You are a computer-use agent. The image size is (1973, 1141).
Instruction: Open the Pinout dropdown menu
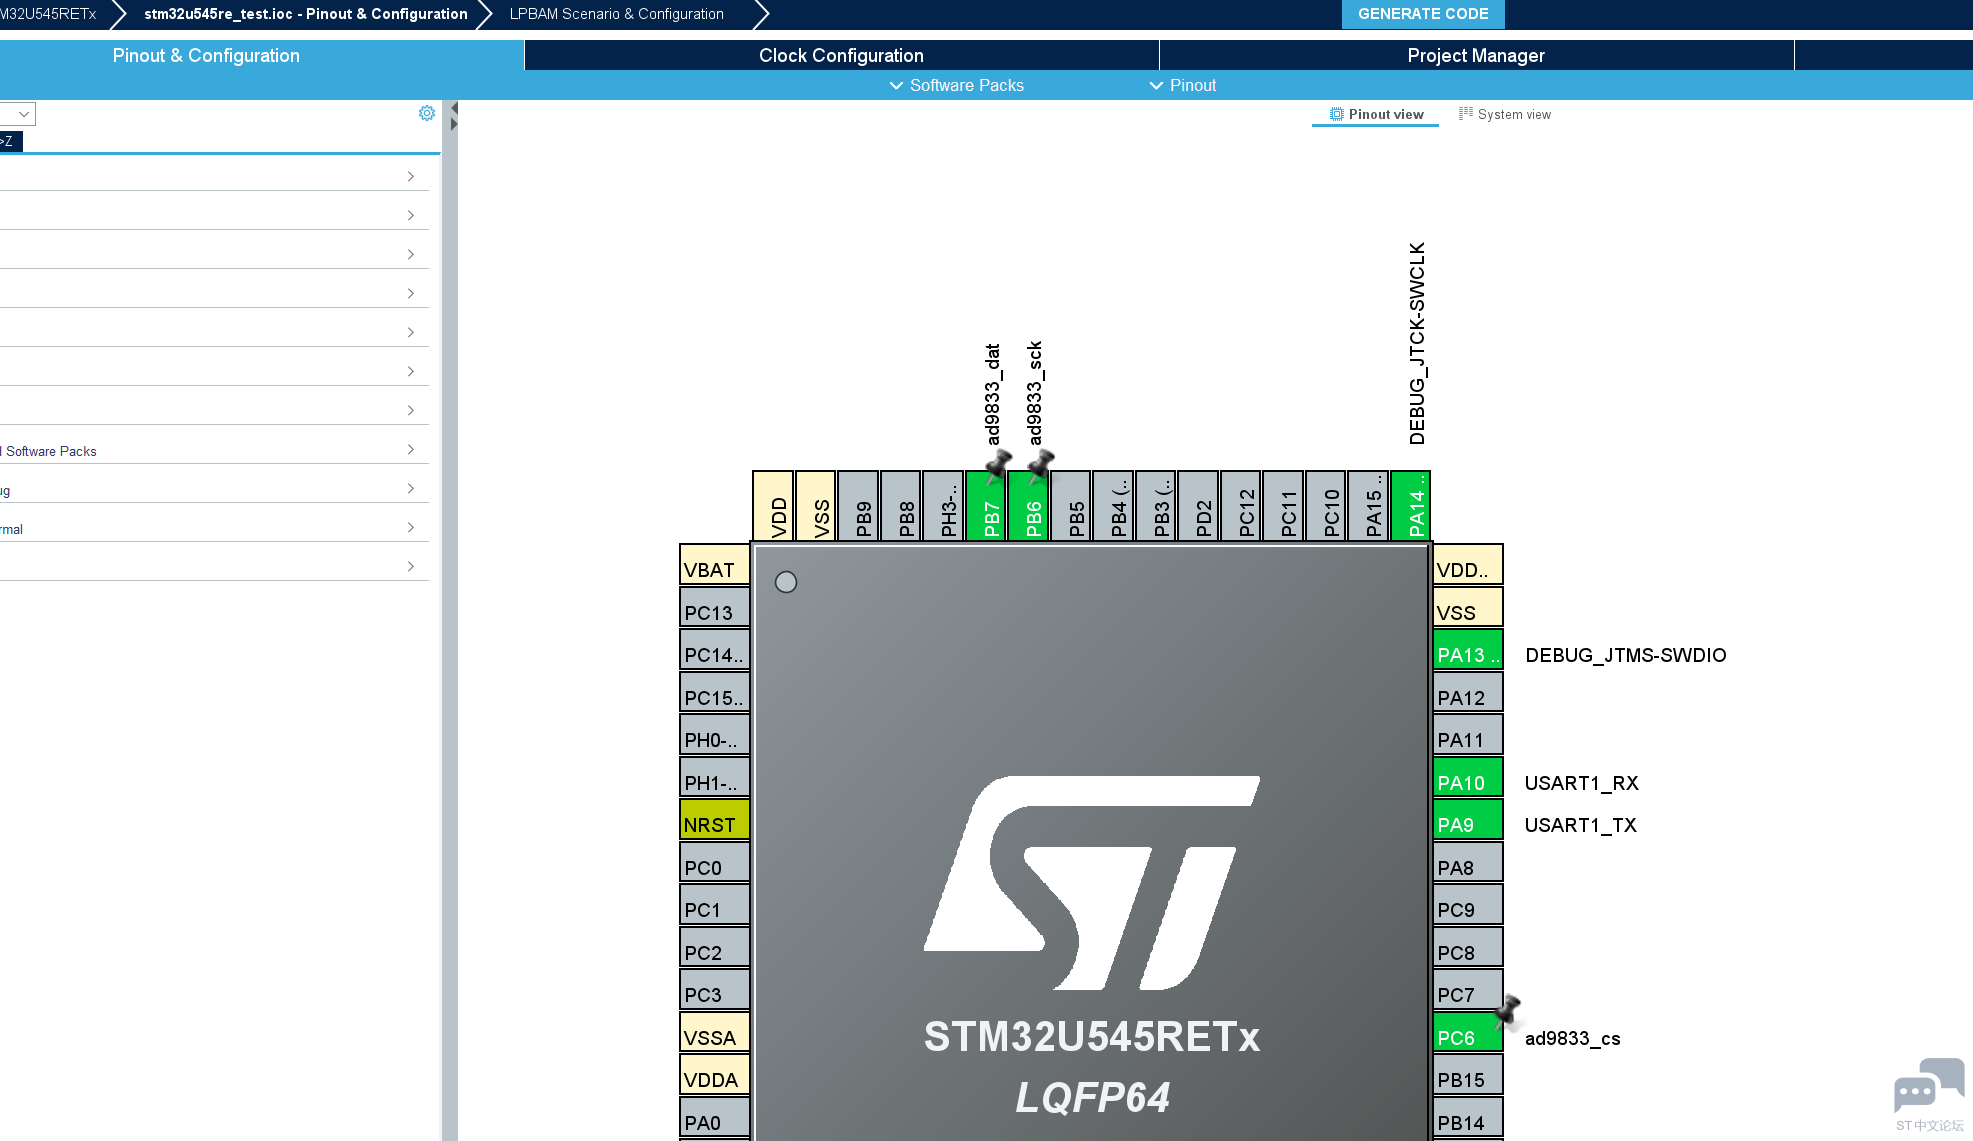coord(1183,86)
